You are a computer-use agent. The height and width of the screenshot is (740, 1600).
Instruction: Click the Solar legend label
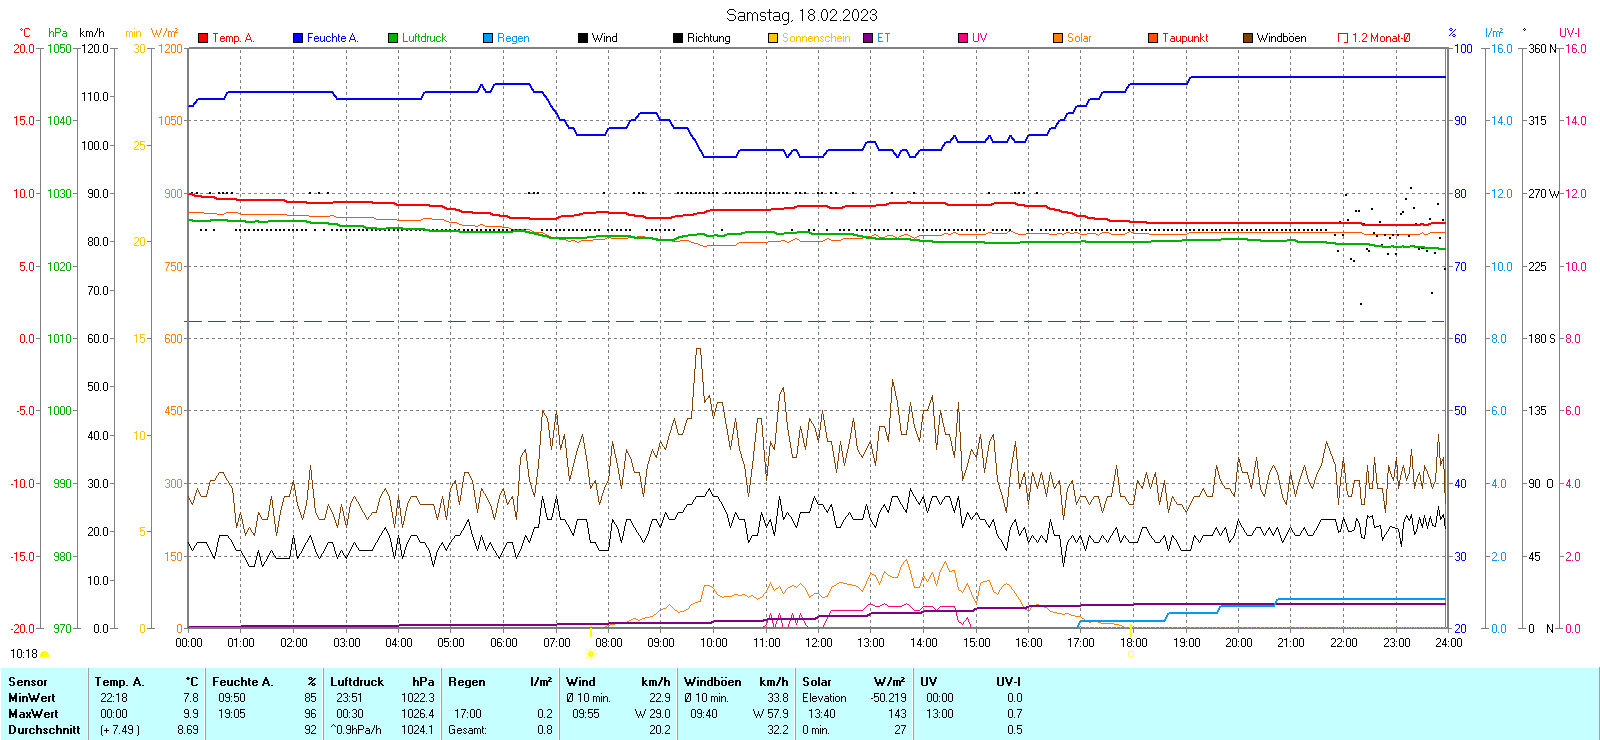[1079, 38]
